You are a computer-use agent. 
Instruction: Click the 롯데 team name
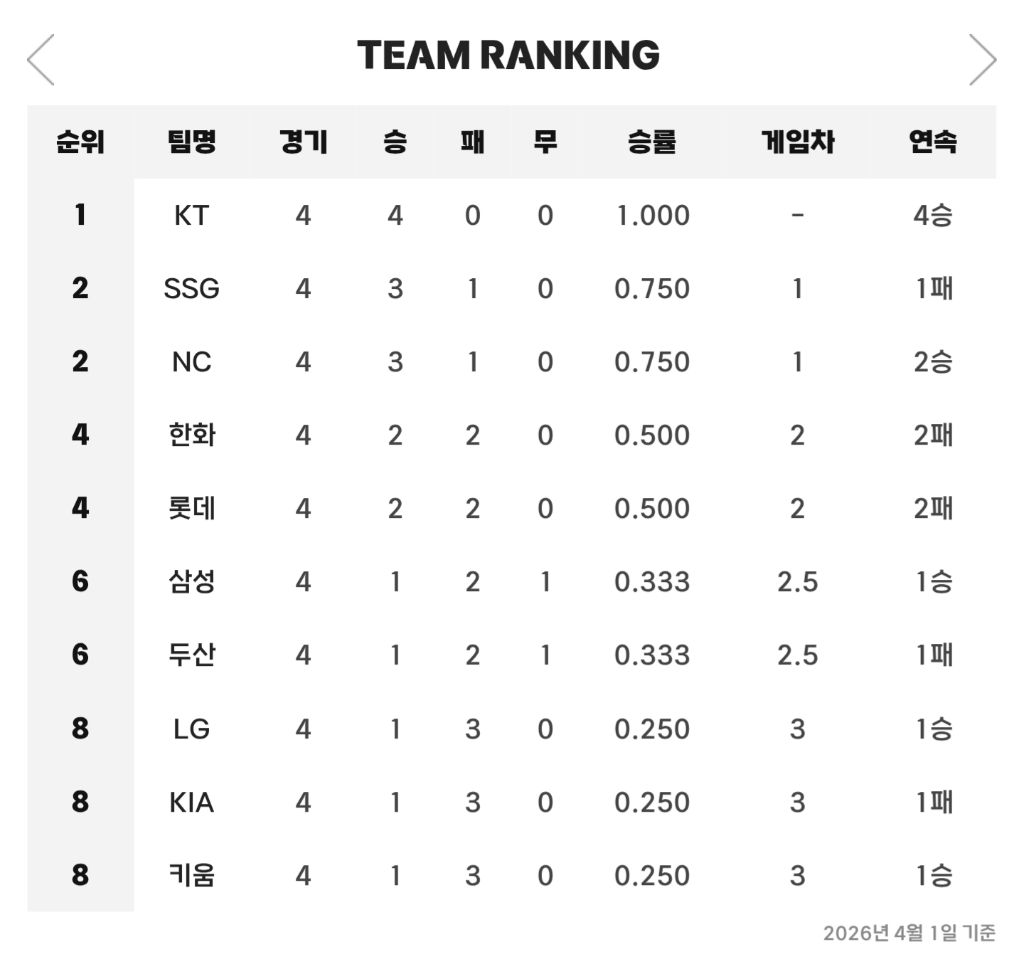click(x=191, y=509)
